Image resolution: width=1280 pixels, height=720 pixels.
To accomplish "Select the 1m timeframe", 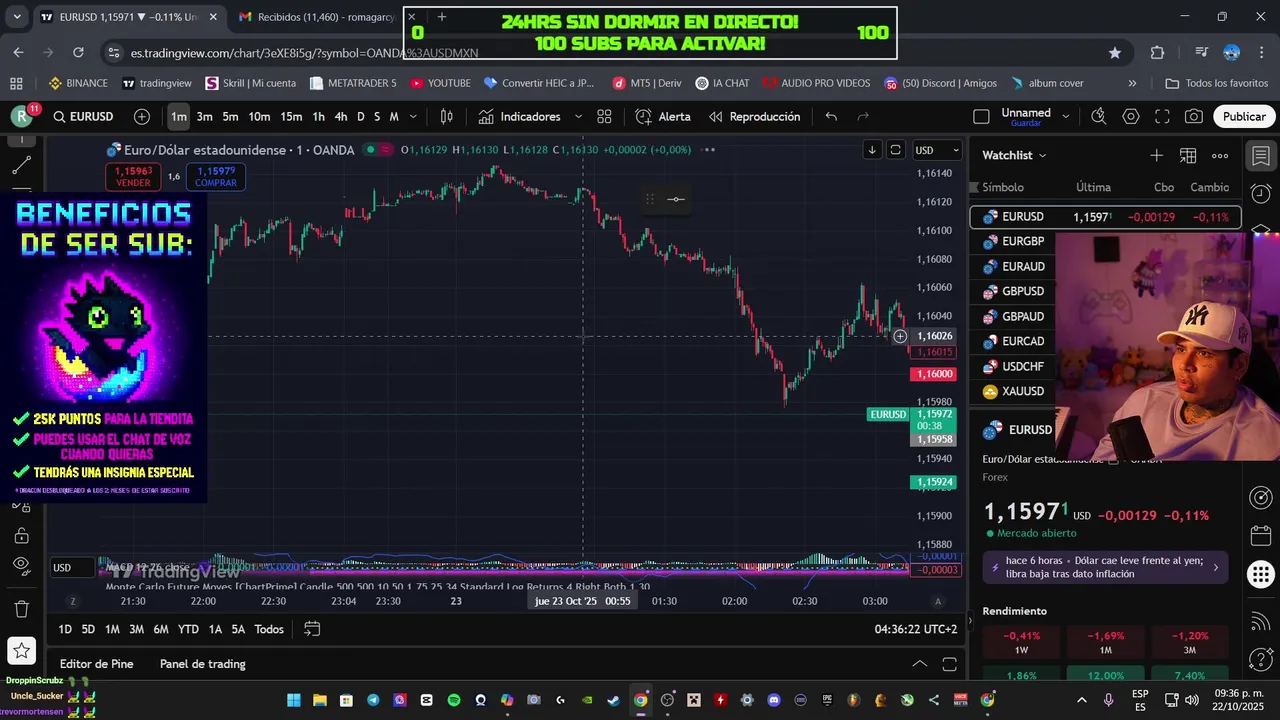I will (x=178, y=117).
